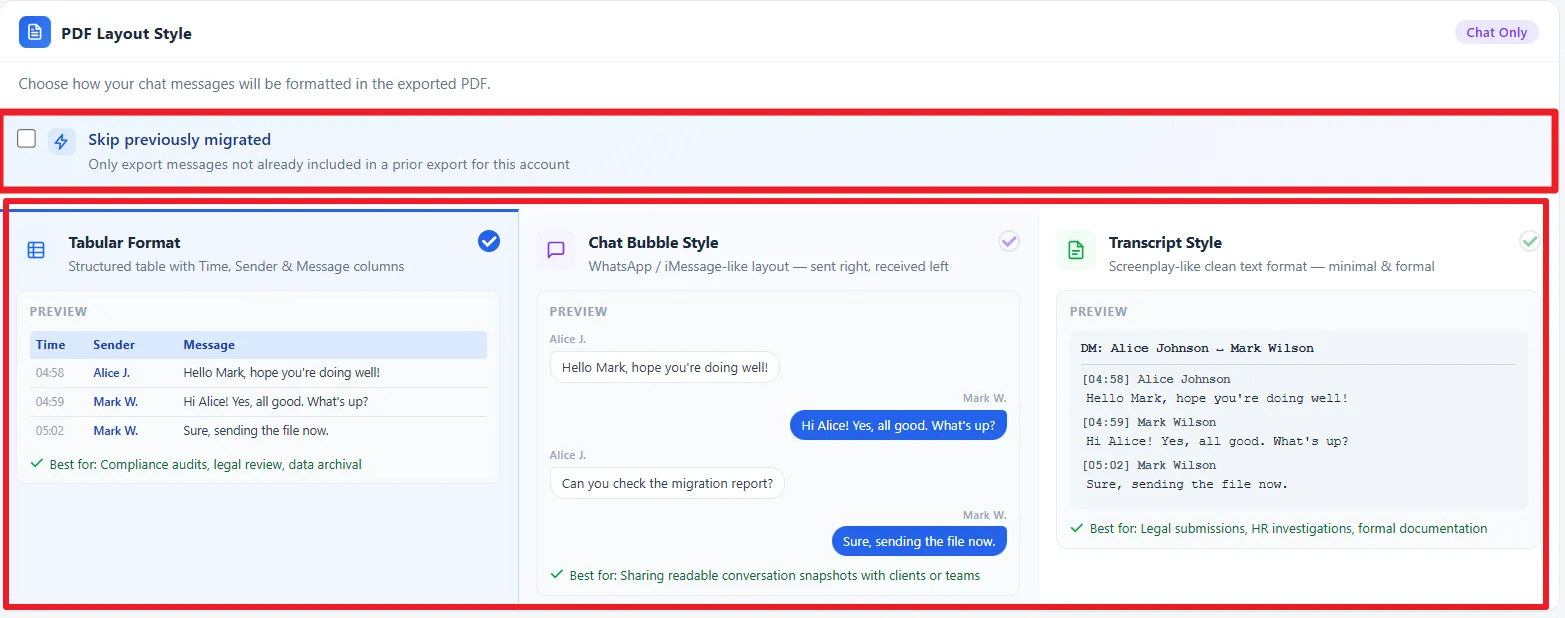Click the white bubble 'Hello Mark, hope you're doing well!'
Viewport: 1565px width, 618px height.
[665, 367]
